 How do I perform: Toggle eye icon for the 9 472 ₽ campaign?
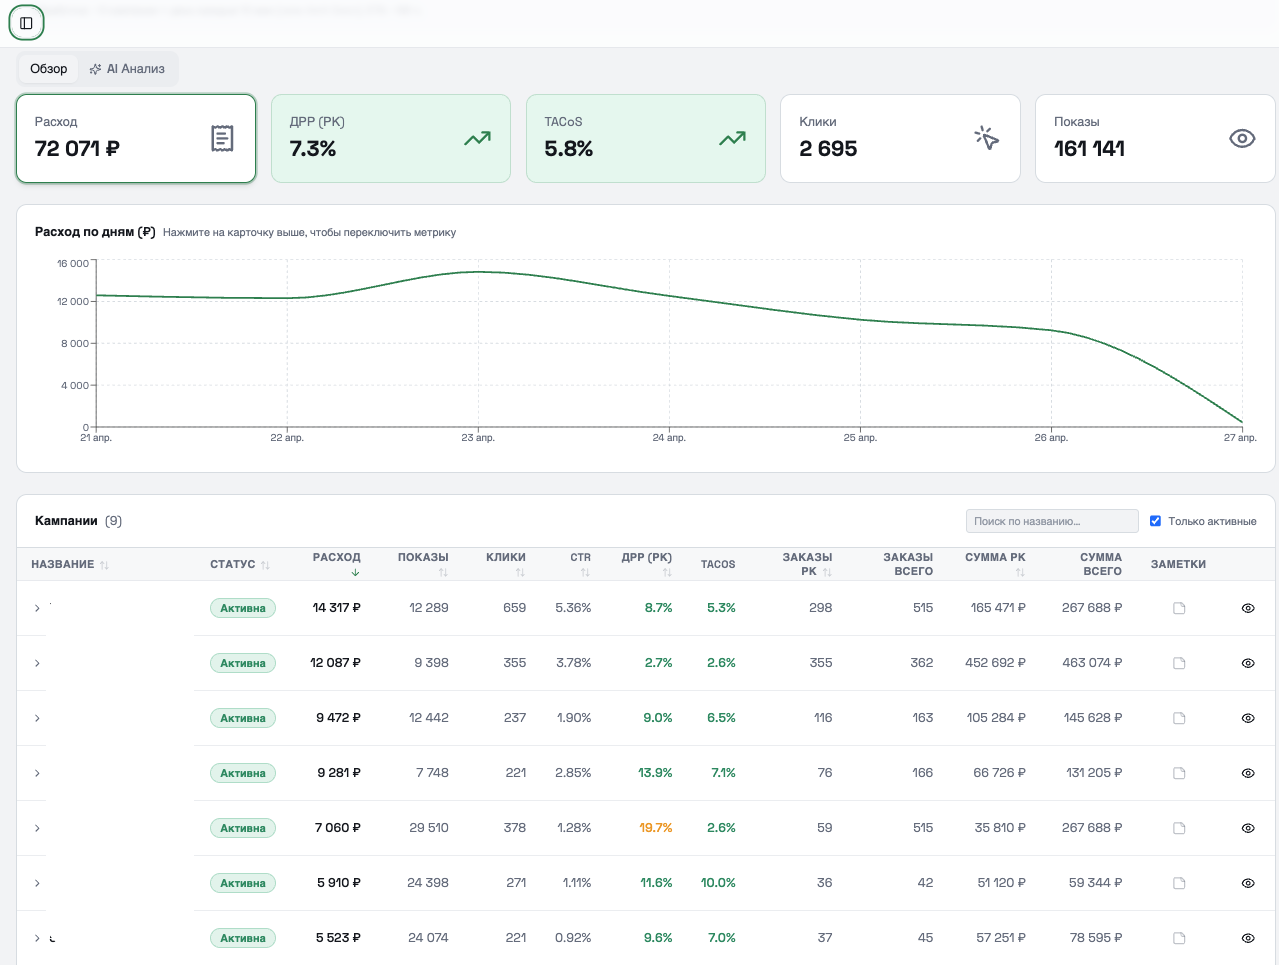[x=1248, y=718]
